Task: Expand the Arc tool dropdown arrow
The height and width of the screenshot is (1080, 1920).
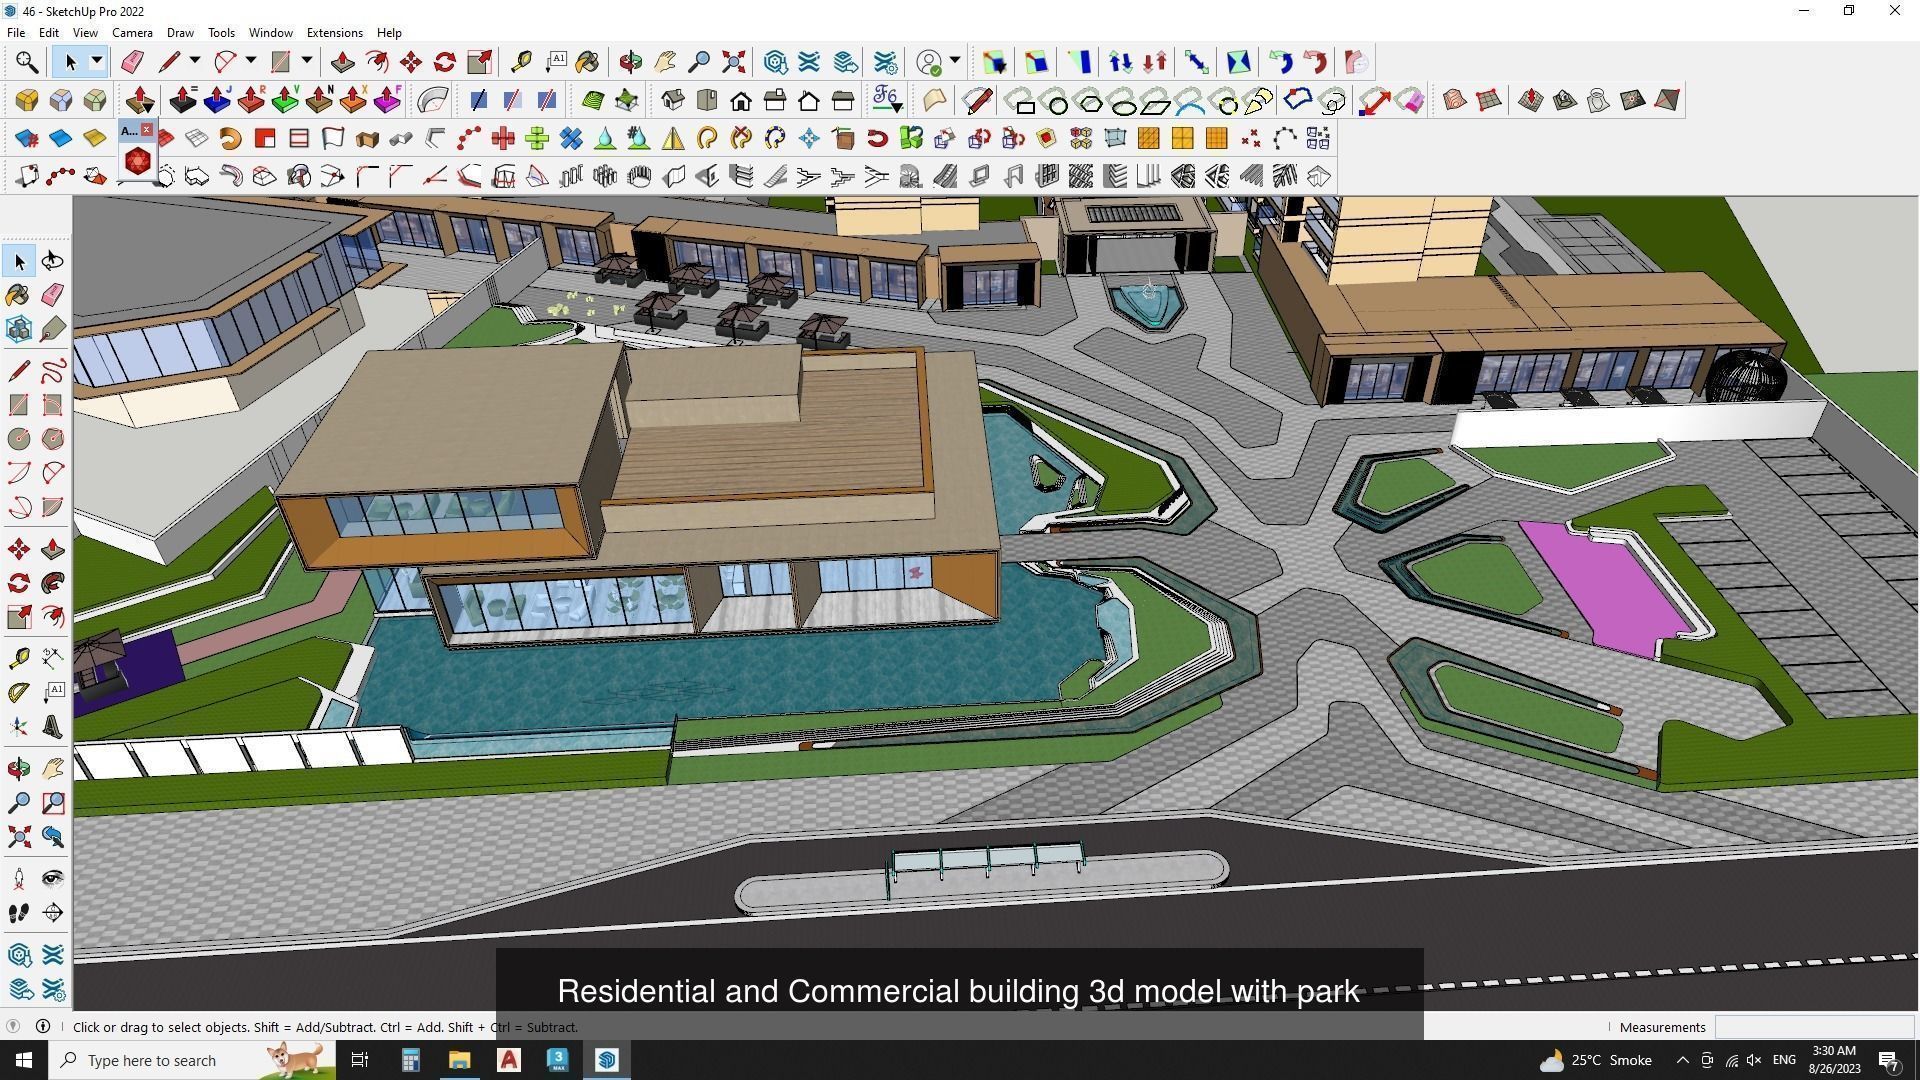Action: click(251, 62)
